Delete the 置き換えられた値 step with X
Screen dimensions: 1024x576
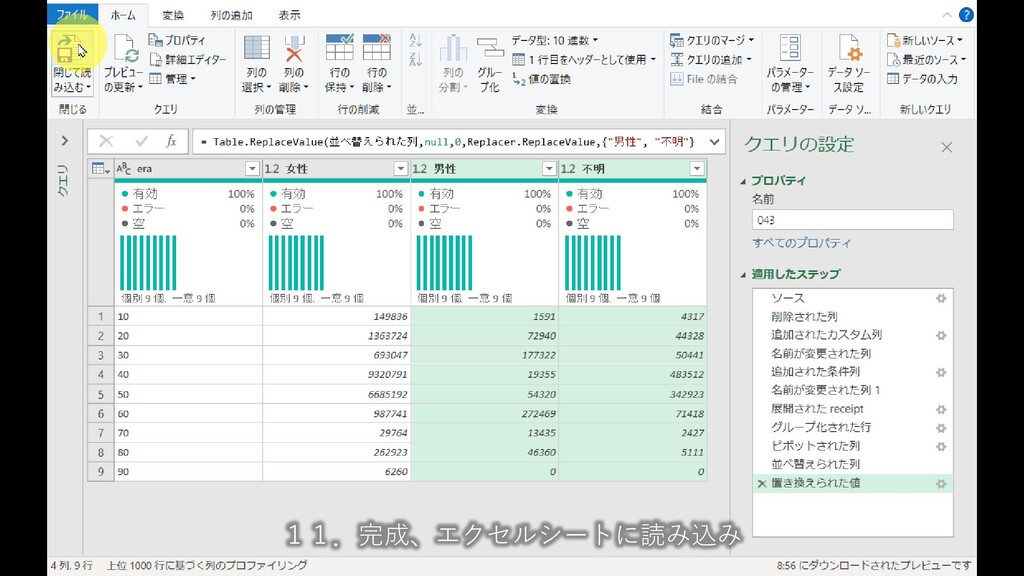pos(762,483)
